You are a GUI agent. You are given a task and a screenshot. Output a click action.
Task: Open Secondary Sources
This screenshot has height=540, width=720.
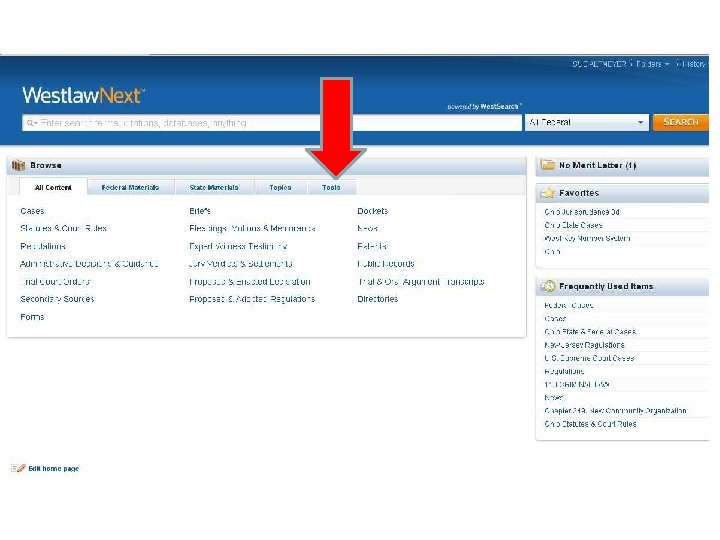(x=57, y=299)
